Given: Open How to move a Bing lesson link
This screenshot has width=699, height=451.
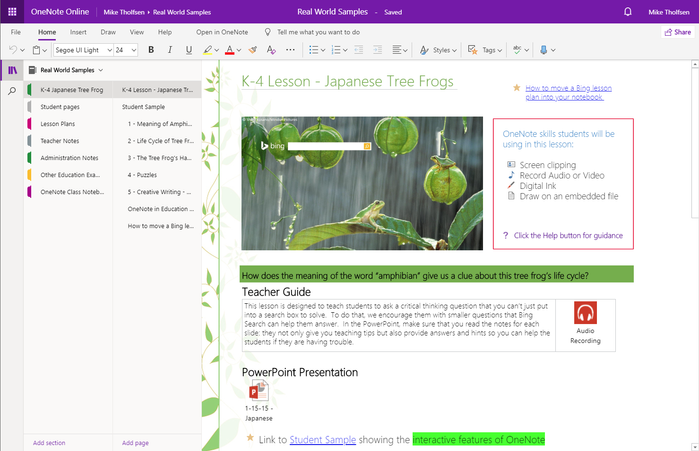Looking at the screenshot, I should click(x=568, y=93).
